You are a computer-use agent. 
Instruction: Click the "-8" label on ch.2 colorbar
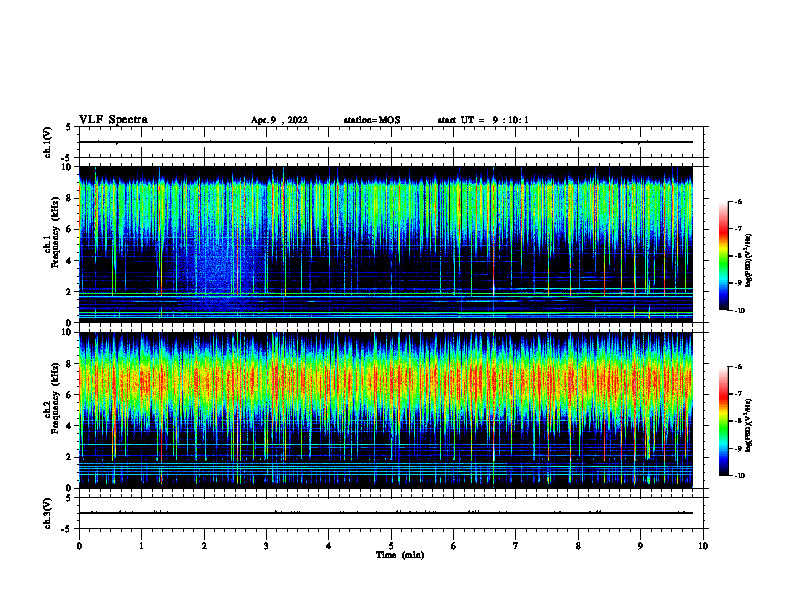pyautogui.click(x=738, y=421)
